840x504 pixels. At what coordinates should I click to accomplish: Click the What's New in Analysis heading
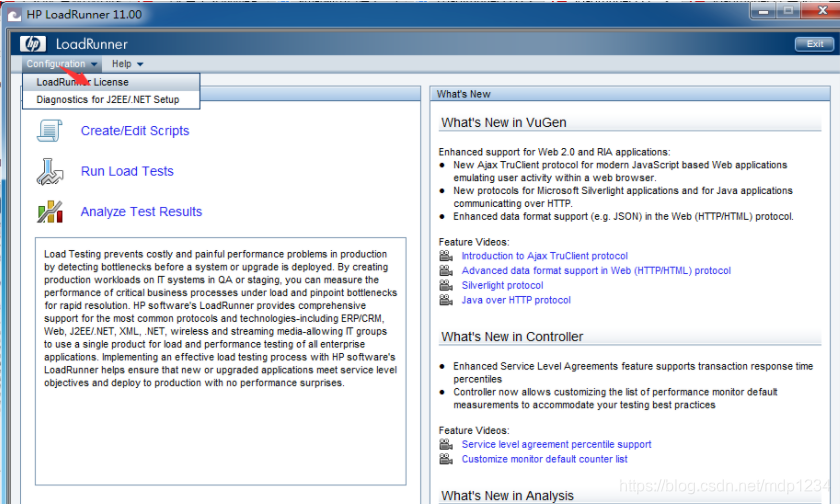point(507,496)
